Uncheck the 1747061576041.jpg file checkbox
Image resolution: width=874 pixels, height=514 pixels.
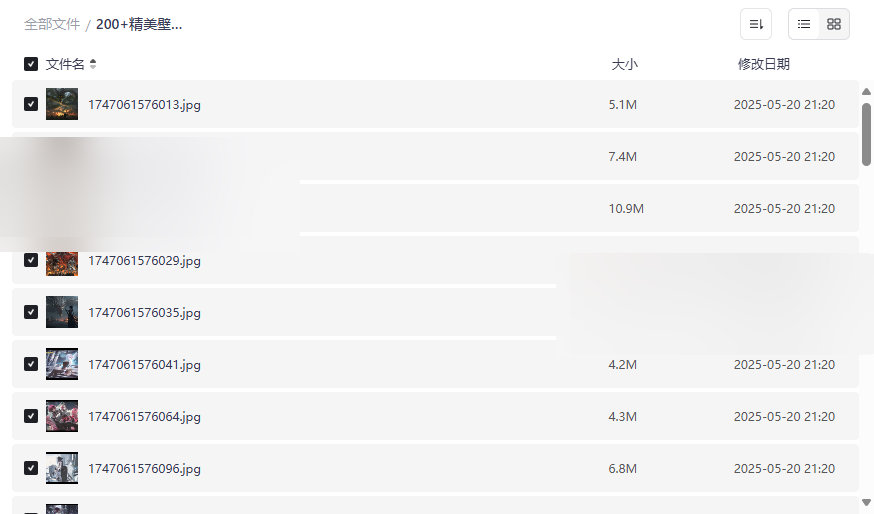(31, 364)
